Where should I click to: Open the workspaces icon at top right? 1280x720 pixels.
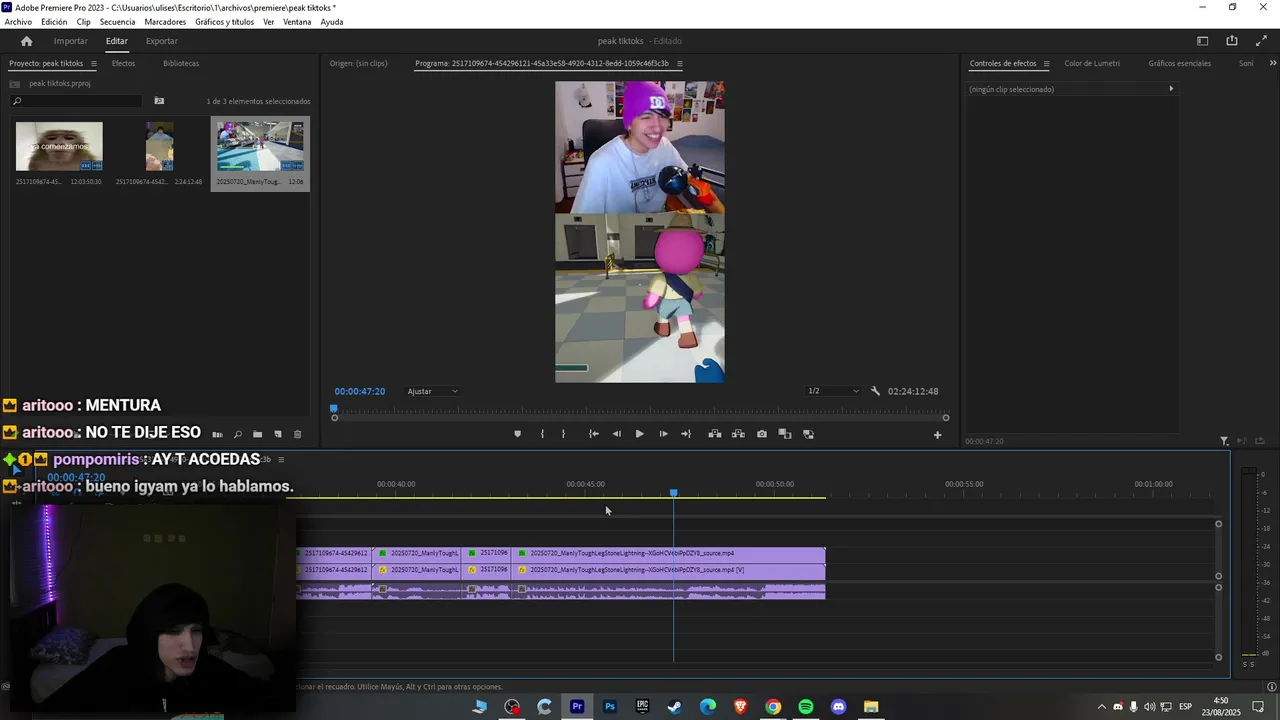(x=1203, y=41)
